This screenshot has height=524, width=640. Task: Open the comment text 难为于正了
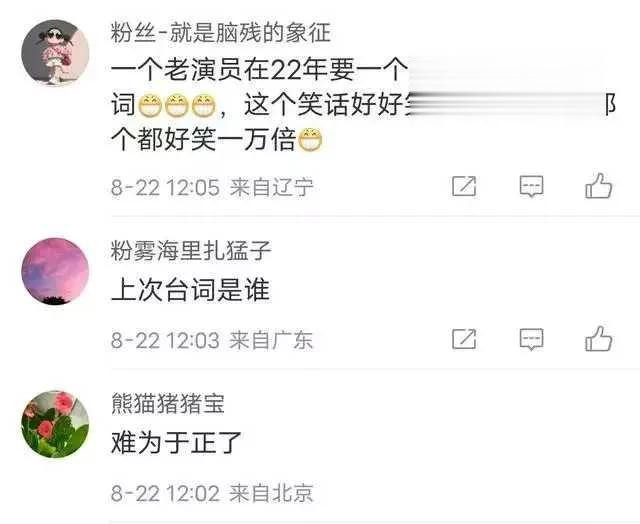coord(176,443)
